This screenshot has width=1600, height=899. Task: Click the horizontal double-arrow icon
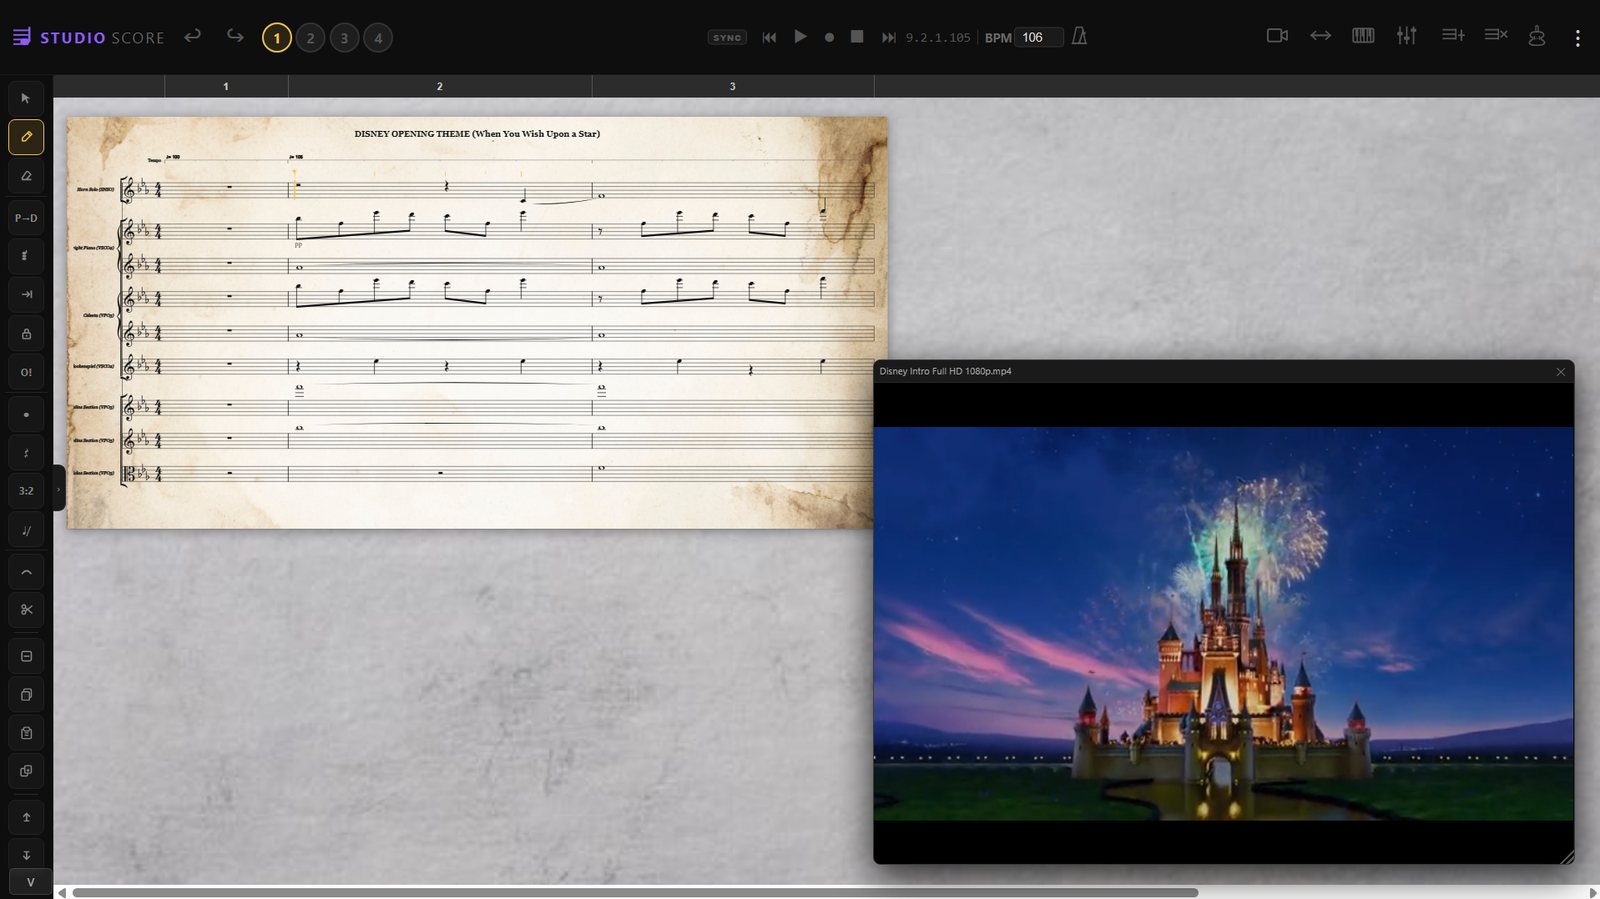pyautogui.click(x=1321, y=35)
